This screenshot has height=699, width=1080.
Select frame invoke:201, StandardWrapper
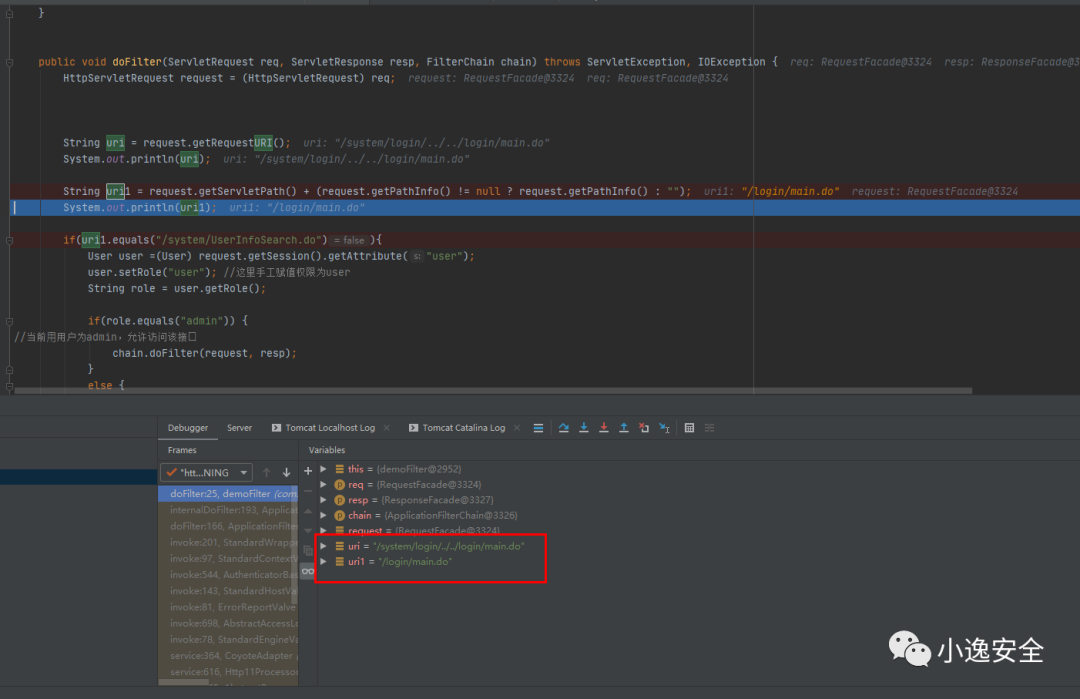[228, 543]
